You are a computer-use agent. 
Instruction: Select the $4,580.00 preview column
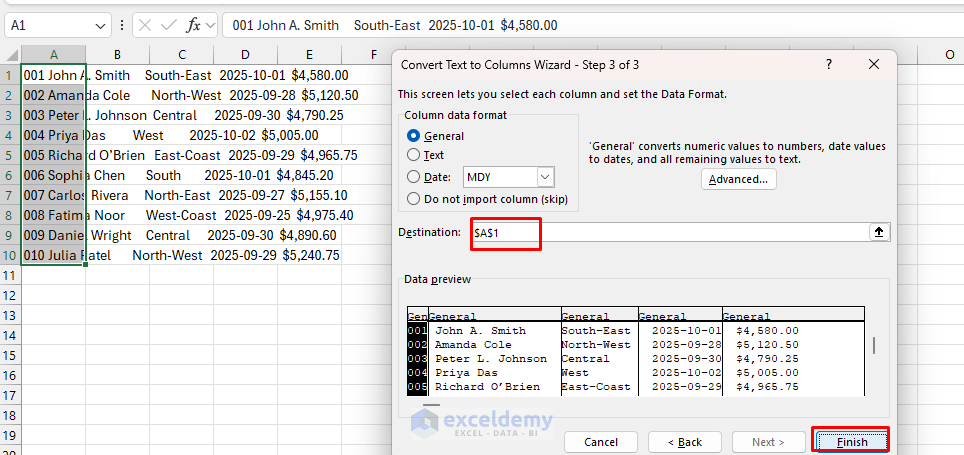(x=794, y=352)
